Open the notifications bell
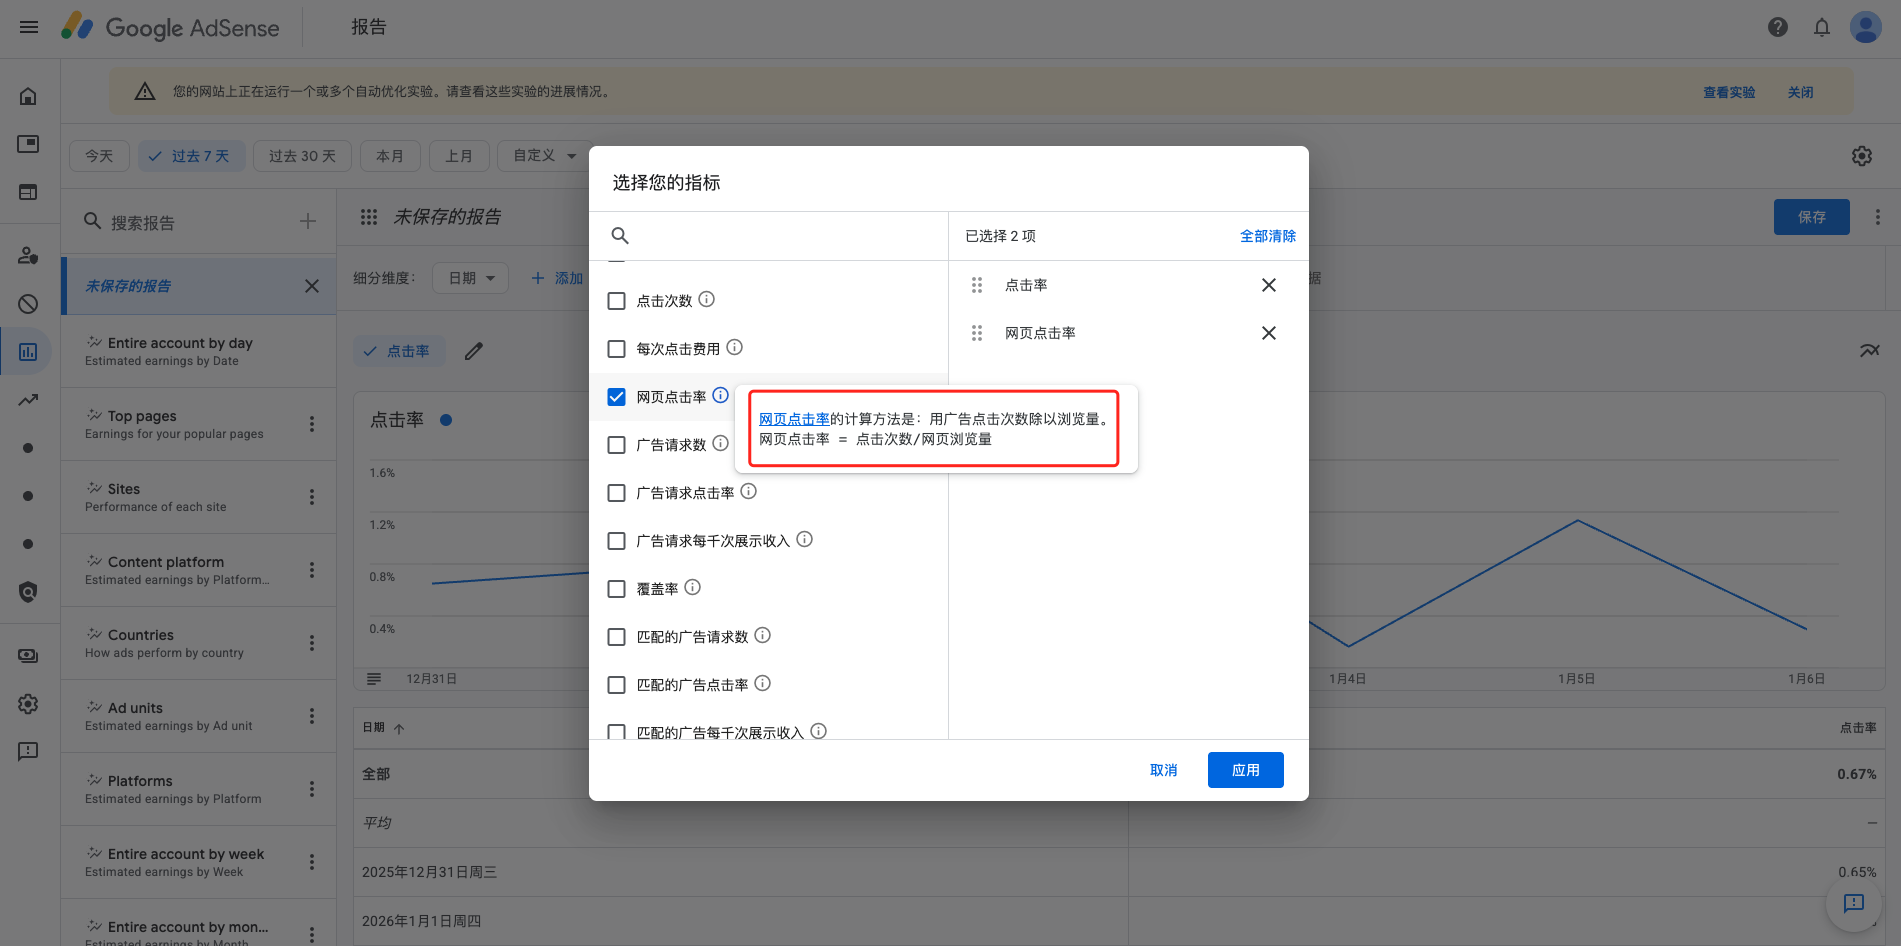The width and height of the screenshot is (1901, 946). click(x=1822, y=27)
